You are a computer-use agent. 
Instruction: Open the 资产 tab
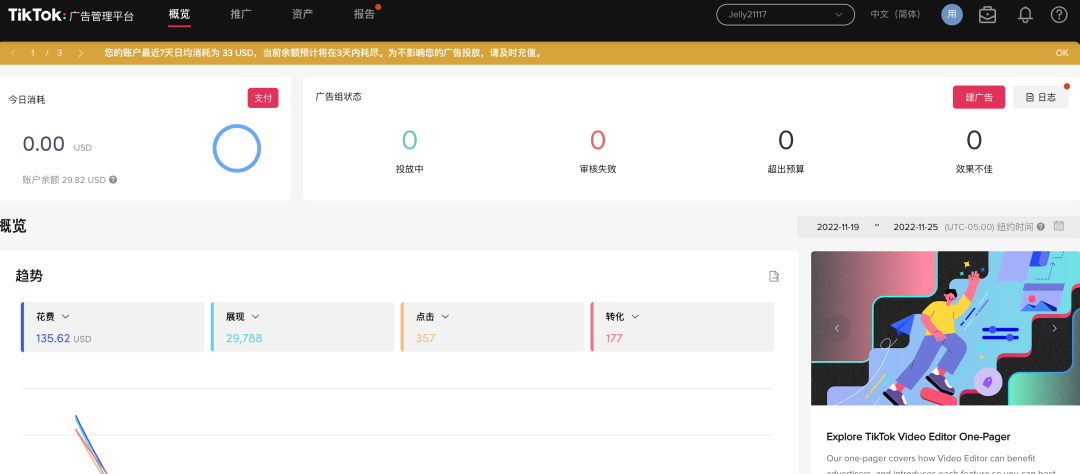point(302,14)
